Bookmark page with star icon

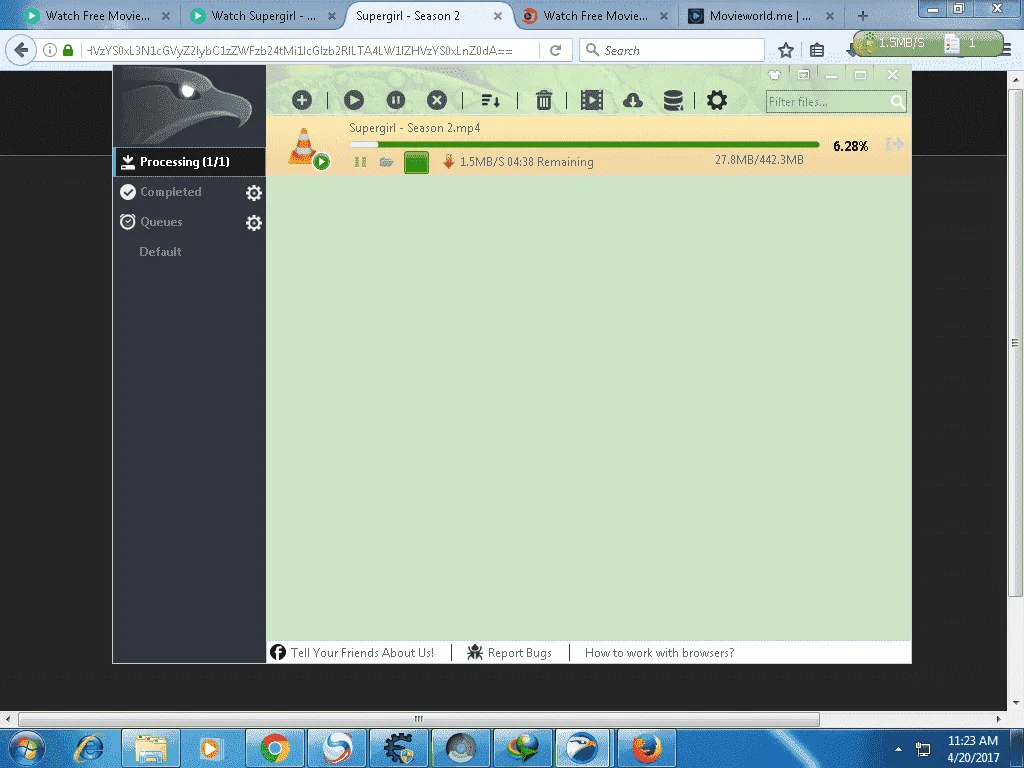pyautogui.click(x=786, y=50)
